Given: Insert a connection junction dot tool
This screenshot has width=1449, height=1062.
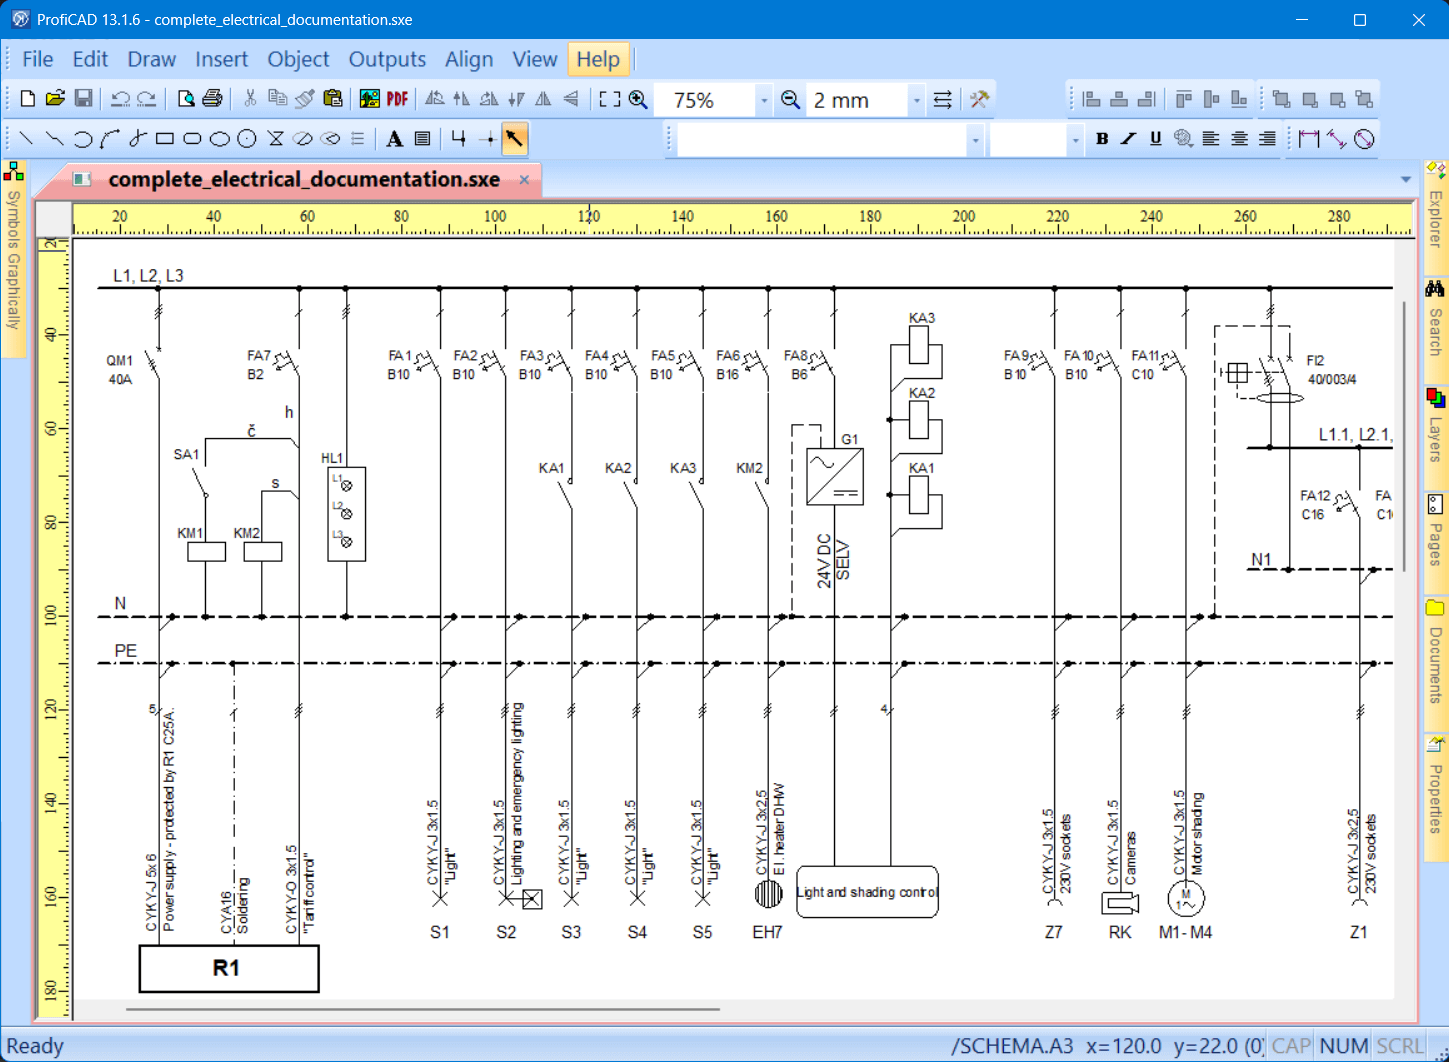Looking at the screenshot, I should (487, 139).
